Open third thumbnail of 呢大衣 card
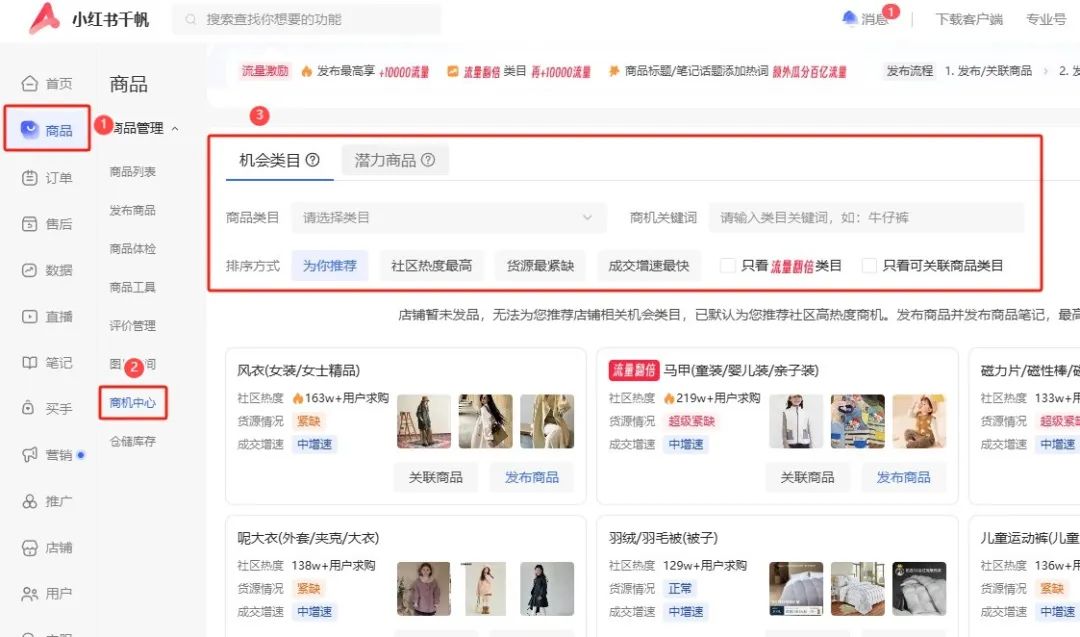 [x=547, y=589]
